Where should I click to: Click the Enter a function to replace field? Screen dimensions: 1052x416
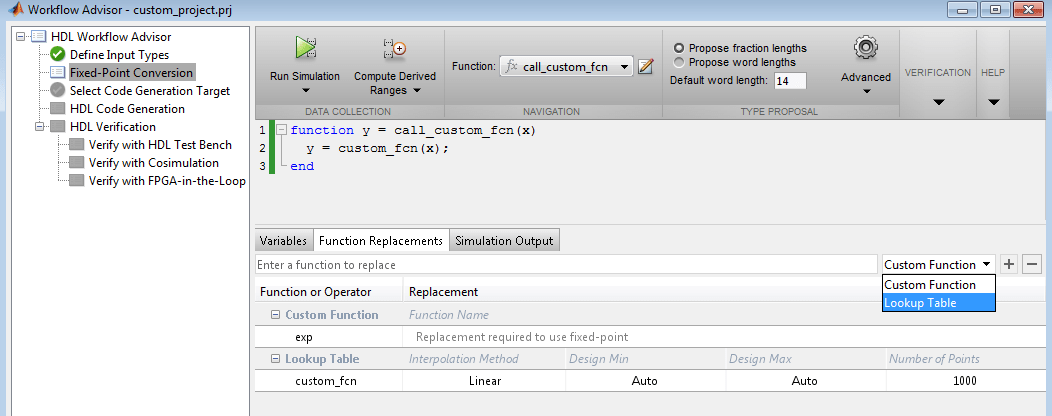566,265
